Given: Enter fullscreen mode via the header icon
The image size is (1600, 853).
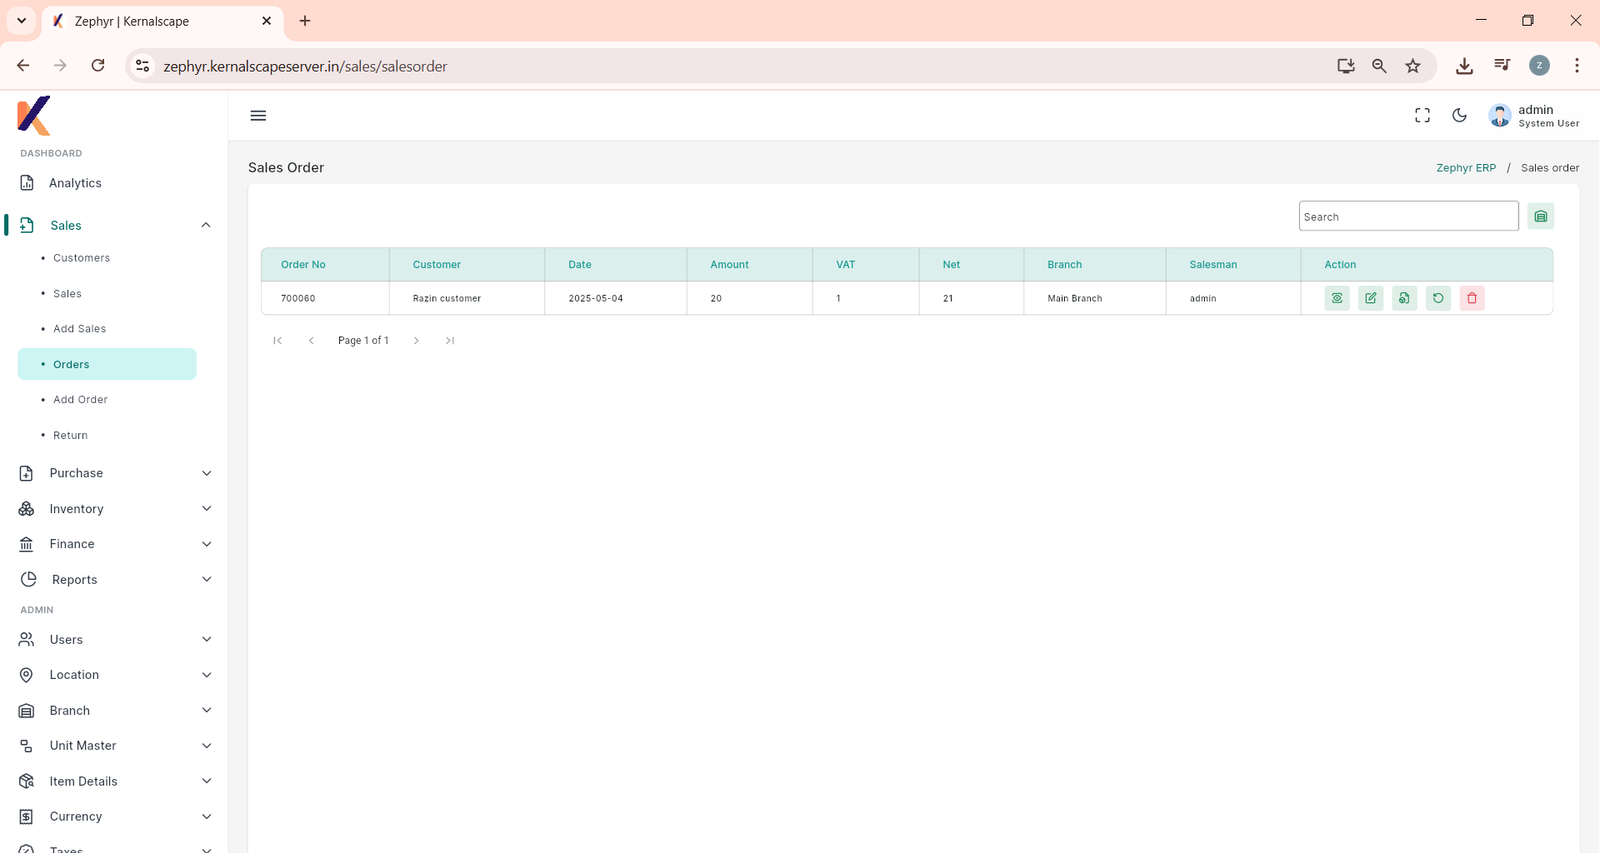Looking at the screenshot, I should [x=1422, y=116].
